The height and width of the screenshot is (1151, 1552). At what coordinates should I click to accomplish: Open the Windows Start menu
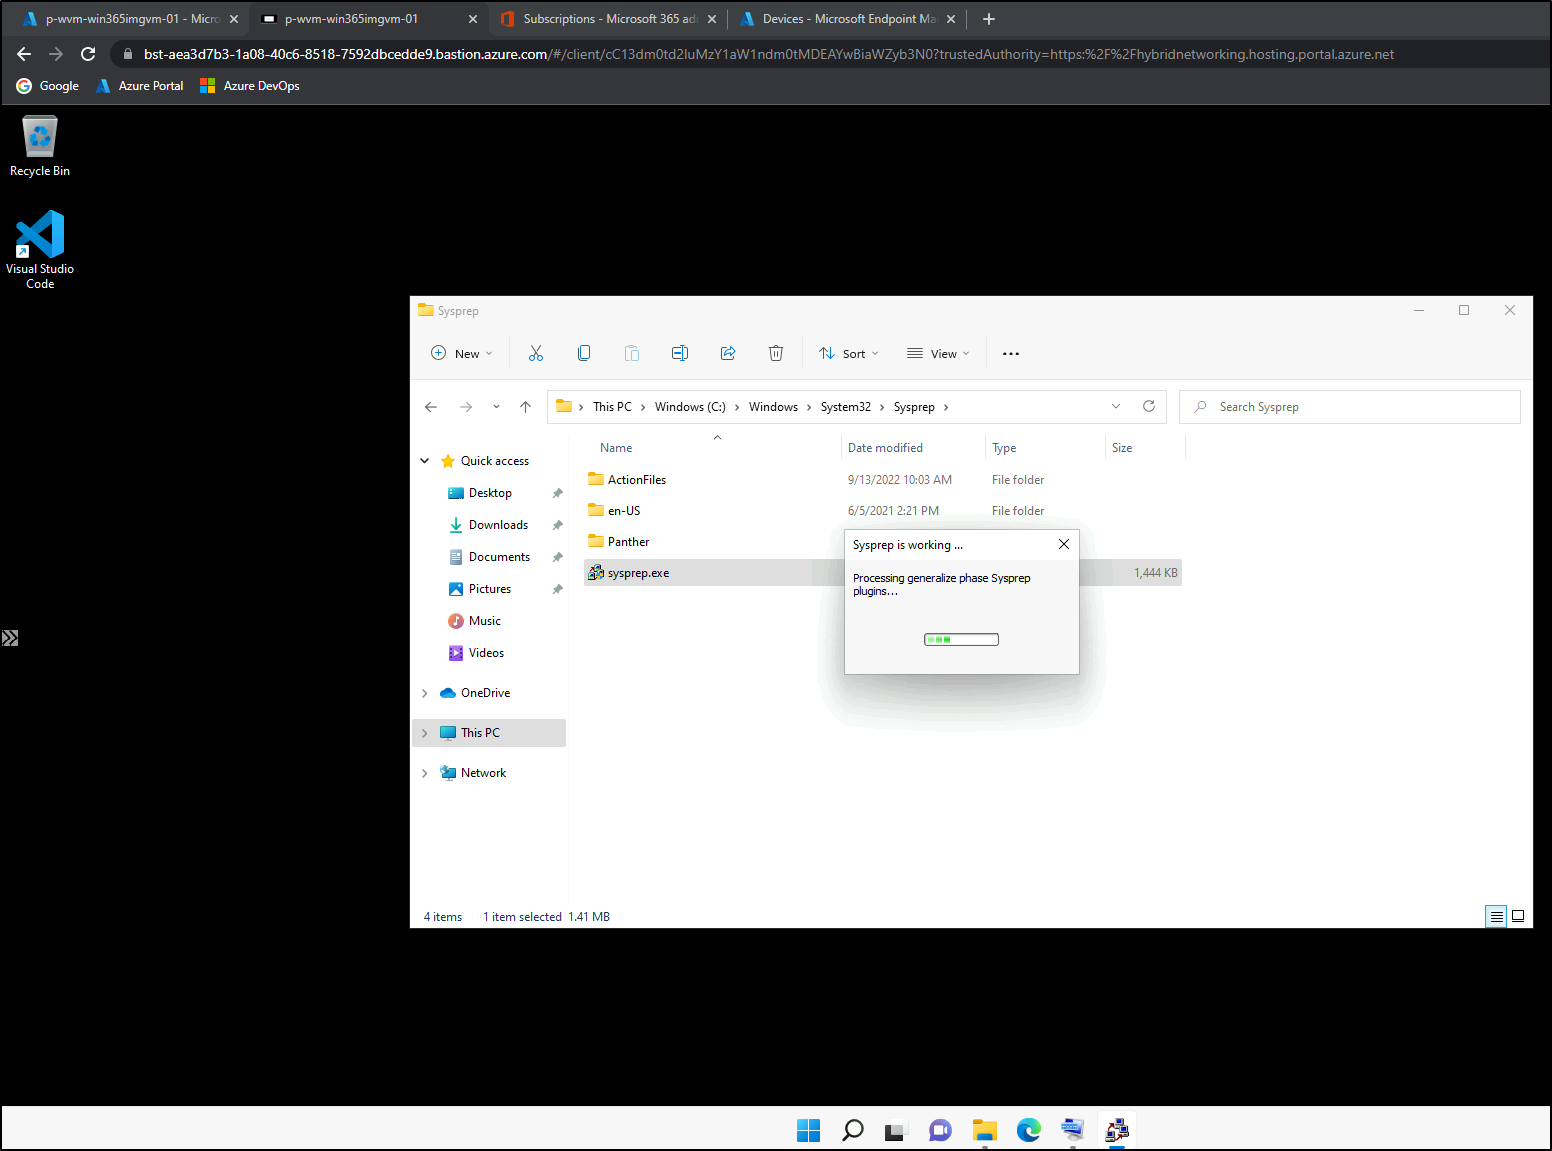pyautogui.click(x=808, y=1130)
